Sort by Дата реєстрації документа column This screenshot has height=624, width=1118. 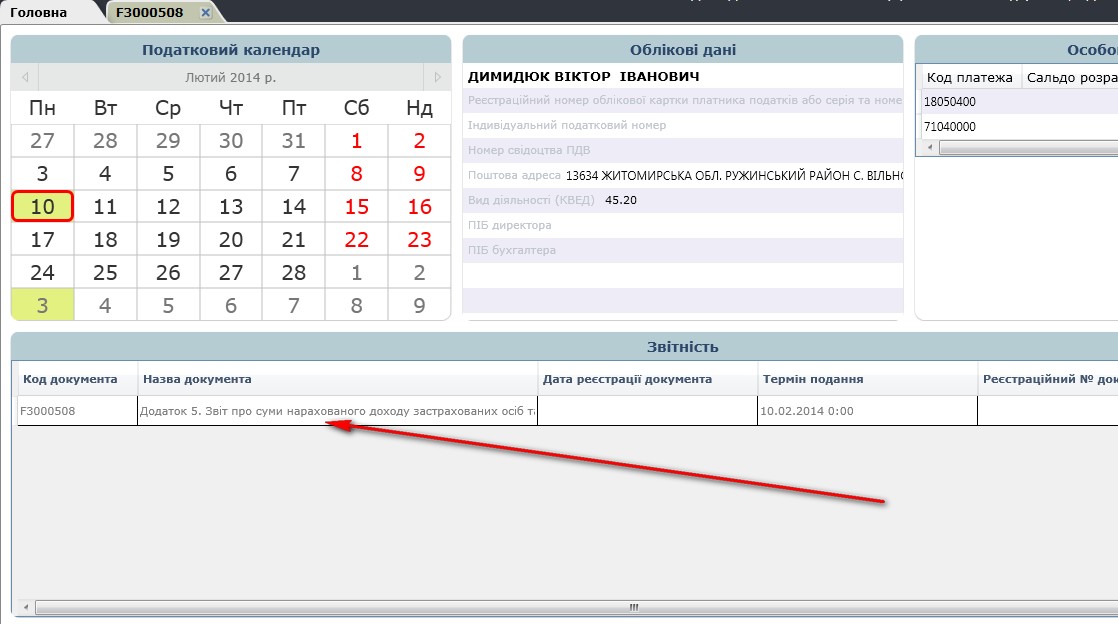point(647,379)
